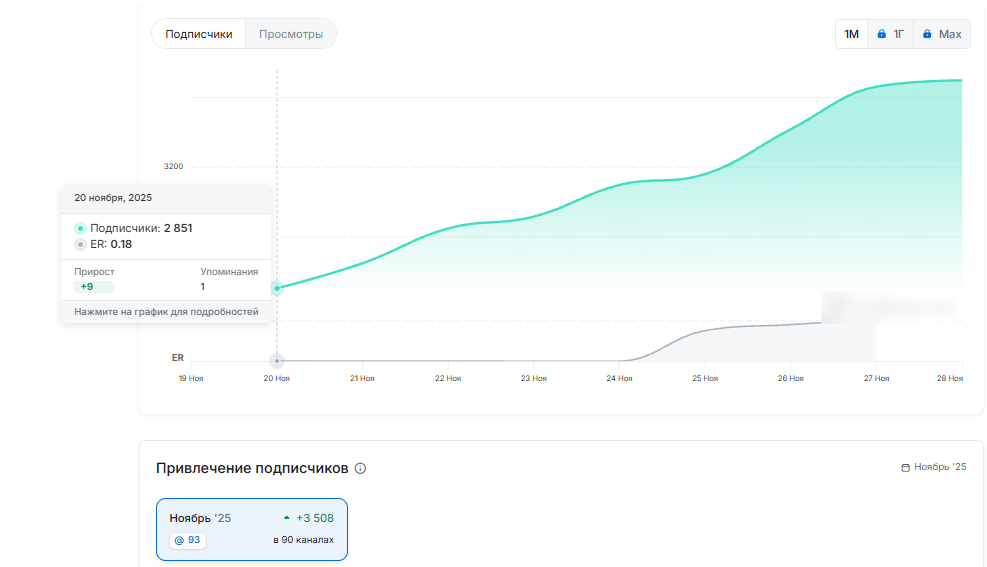Click green growth arrow beside +3 508
The width and height of the screenshot is (987, 567).
pos(287,518)
